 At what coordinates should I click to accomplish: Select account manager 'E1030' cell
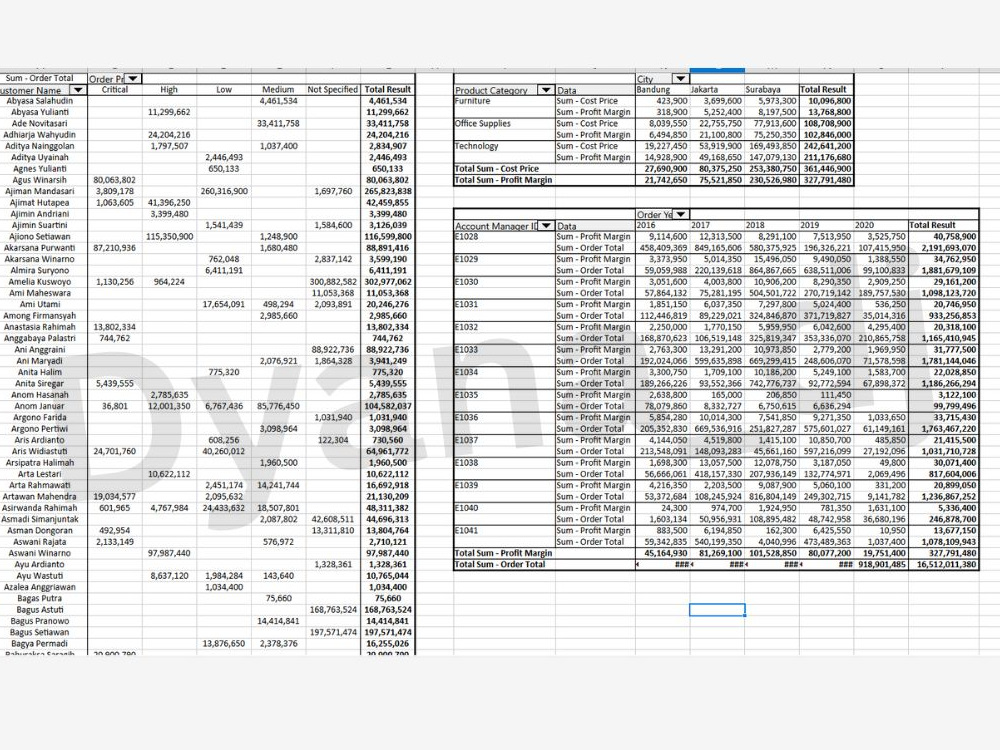pos(504,282)
